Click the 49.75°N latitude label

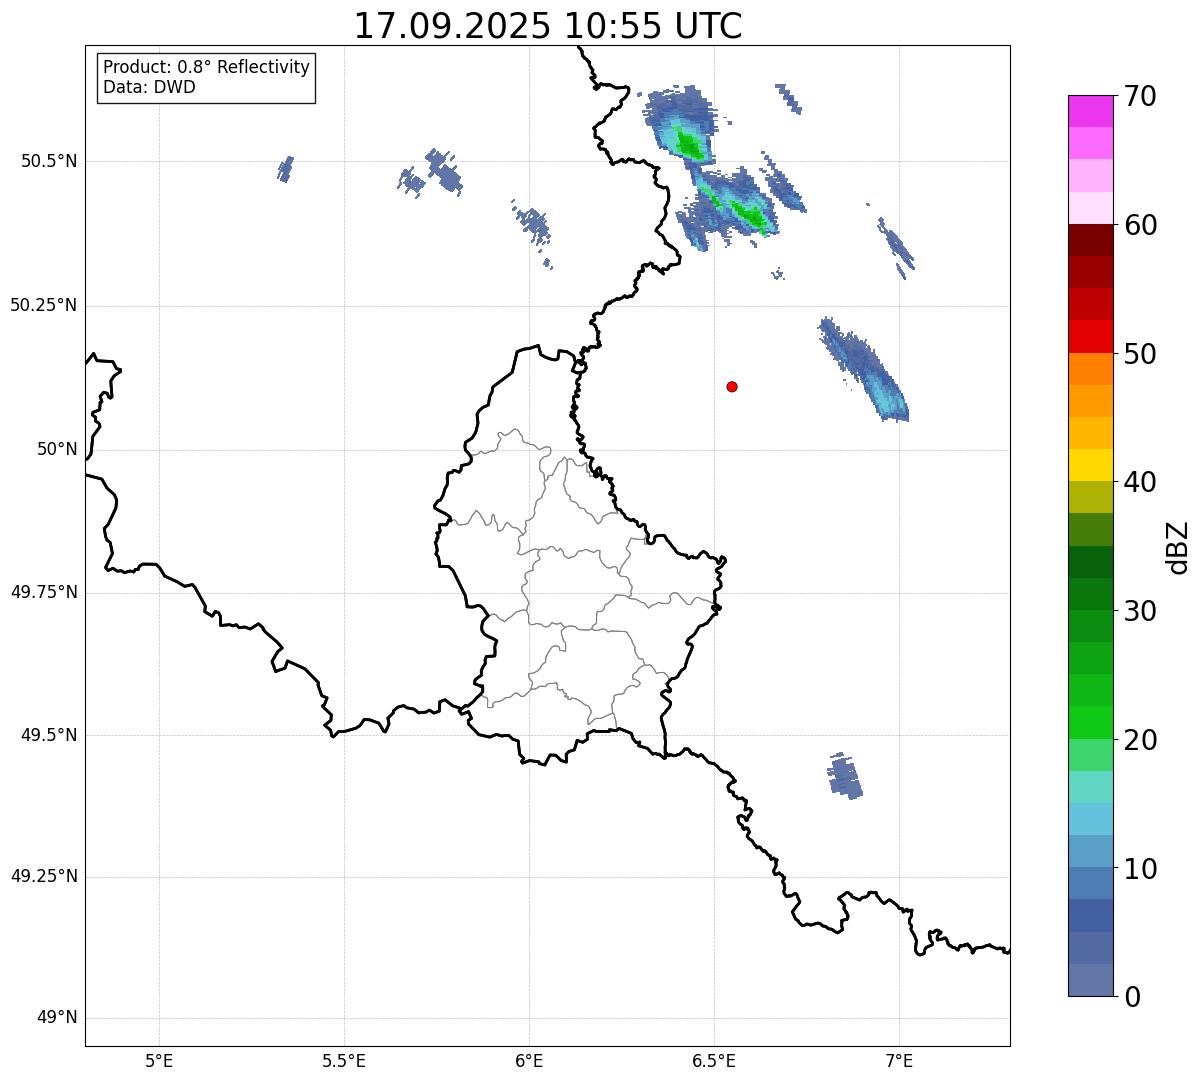(44, 592)
